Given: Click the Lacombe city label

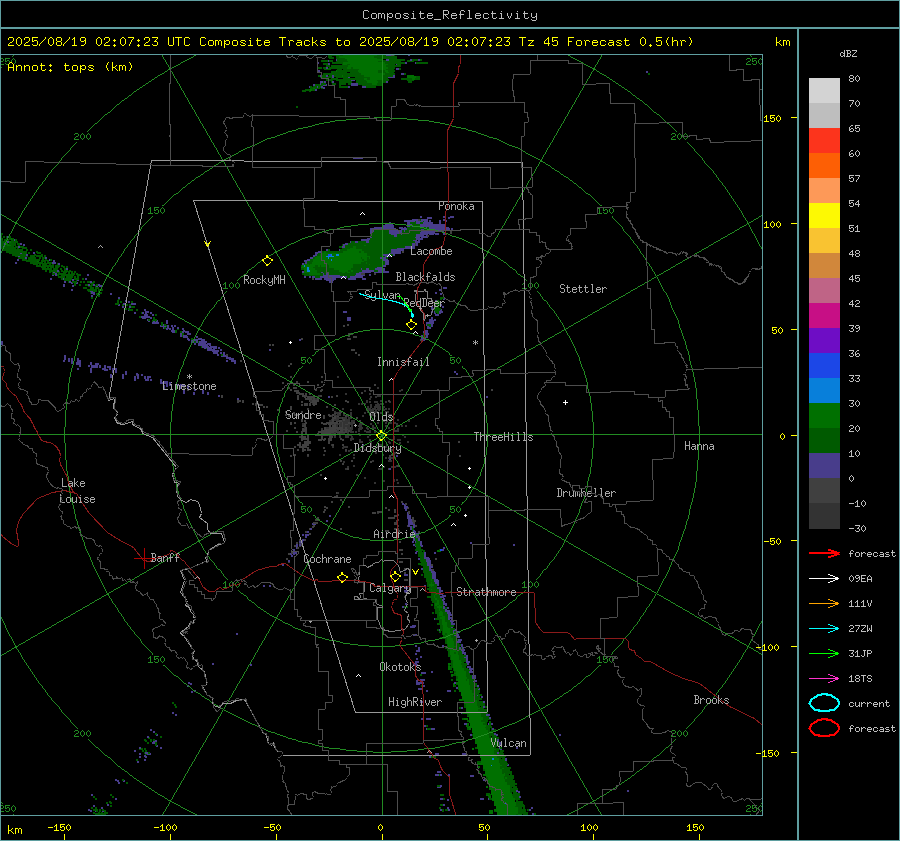Looking at the screenshot, I should 431,251.
